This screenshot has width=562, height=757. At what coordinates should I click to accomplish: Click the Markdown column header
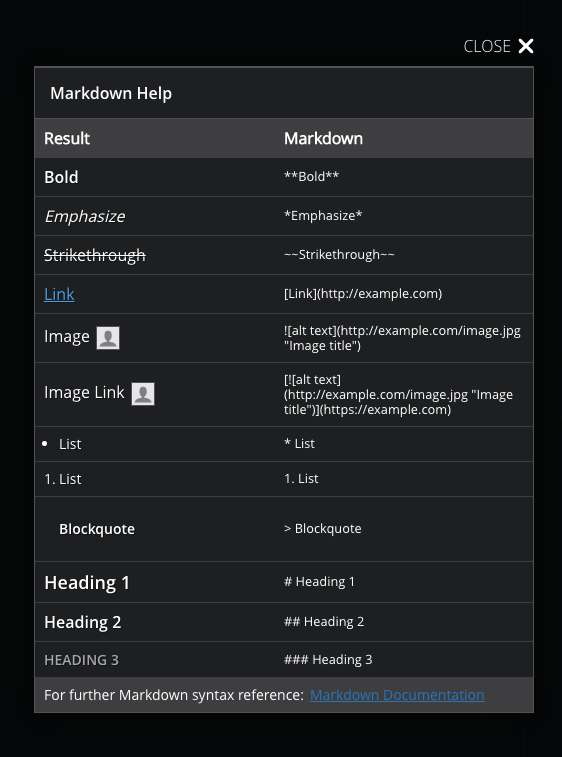pos(323,139)
